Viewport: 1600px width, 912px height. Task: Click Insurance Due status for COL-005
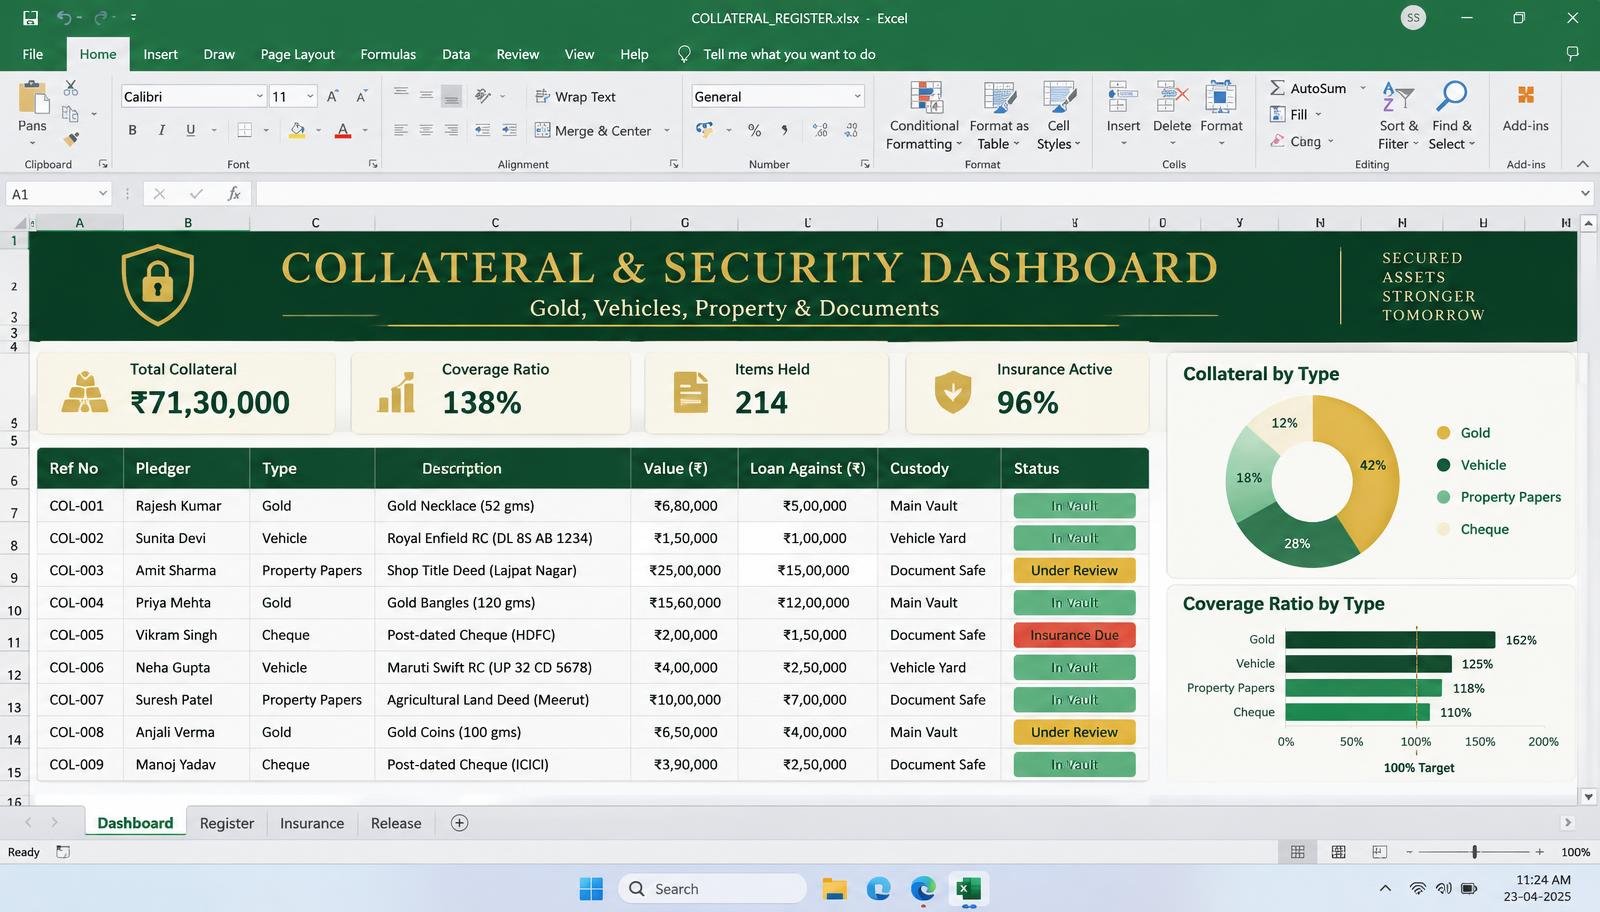tap(1074, 635)
